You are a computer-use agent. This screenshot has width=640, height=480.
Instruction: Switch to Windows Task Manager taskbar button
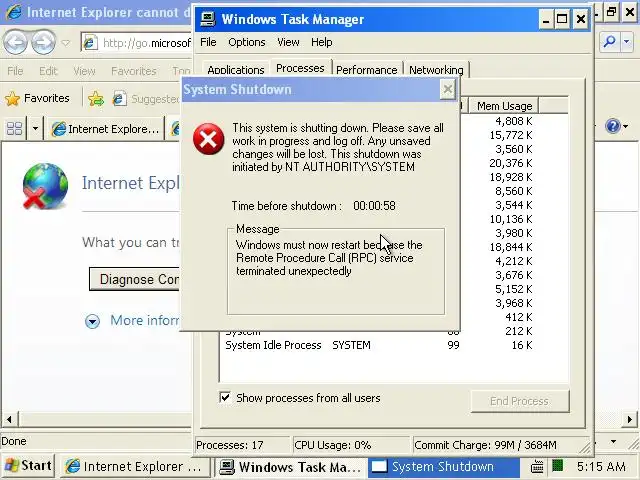(x=291, y=467)
